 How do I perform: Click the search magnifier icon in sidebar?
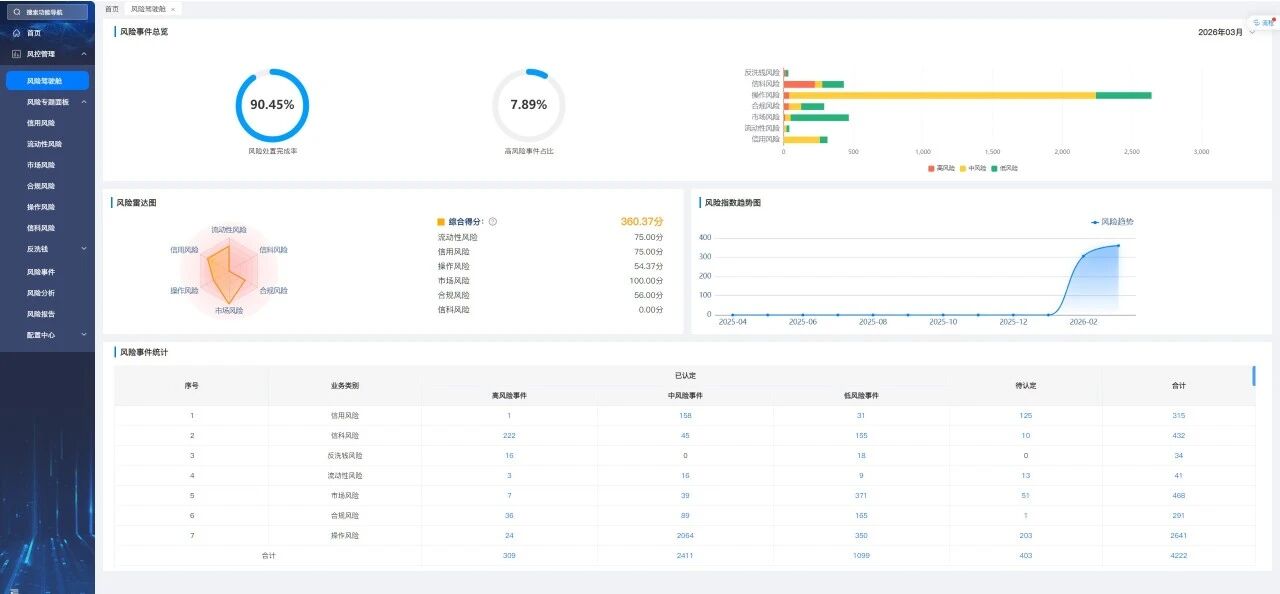click(x=17, y=12)
